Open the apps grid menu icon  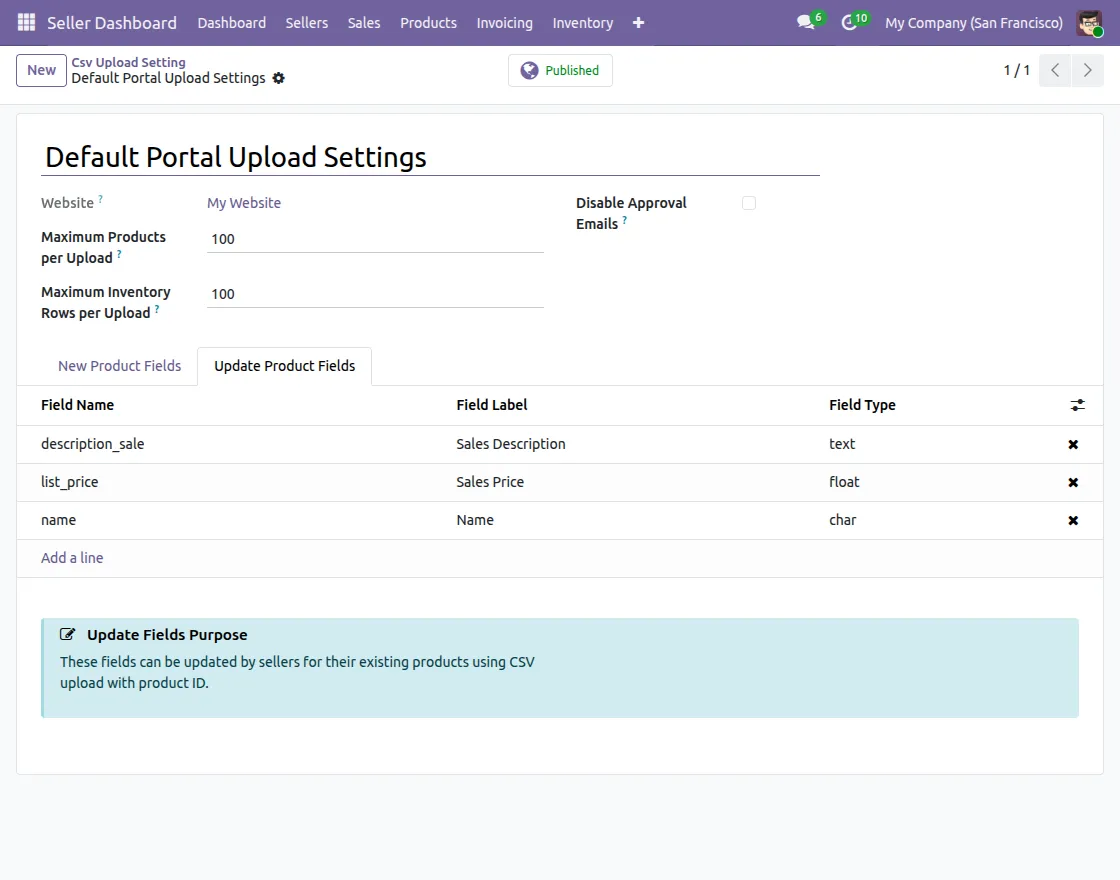26,23
